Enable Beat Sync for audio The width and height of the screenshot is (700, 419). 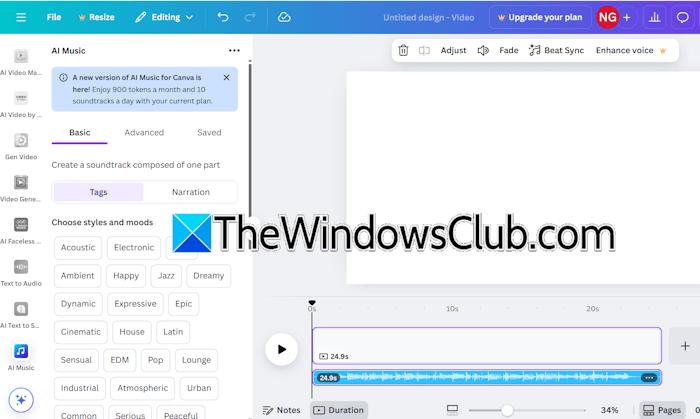pyautogui.click(x=556, y=50)
